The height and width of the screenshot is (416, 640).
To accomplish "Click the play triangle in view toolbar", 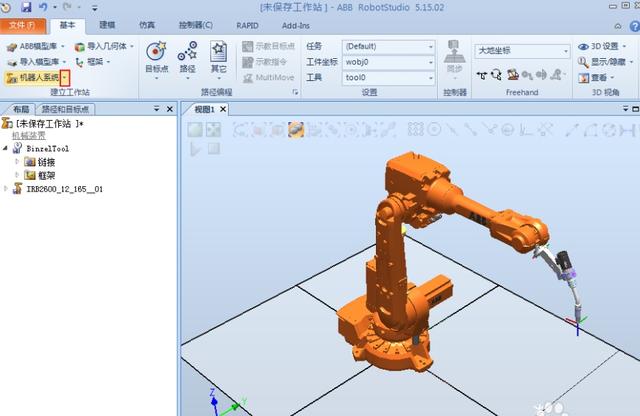I will point(195,149).
